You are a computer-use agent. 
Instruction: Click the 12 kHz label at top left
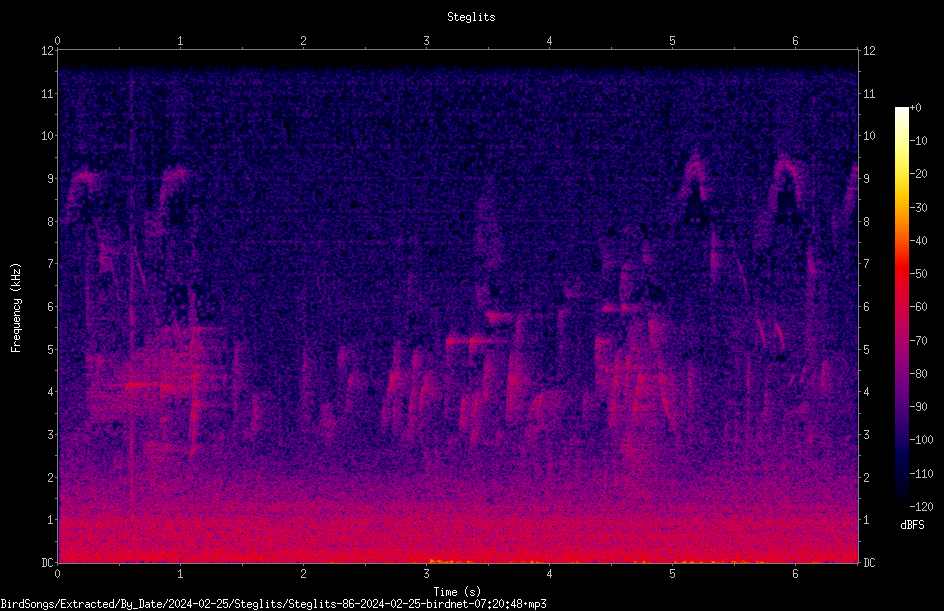coord(48,51)
